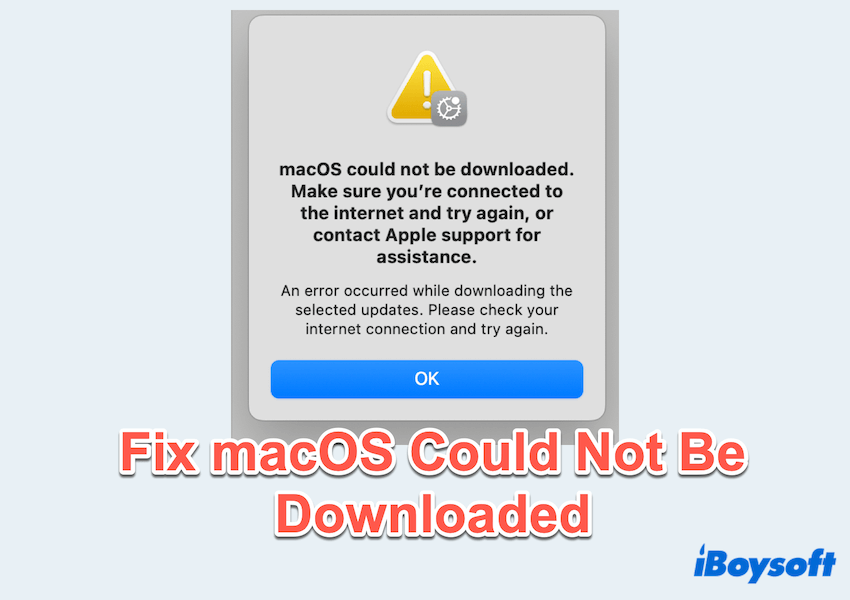Click the "Make sure you're connected to" line
Screen dimensions: 850x600
[427, 191]
